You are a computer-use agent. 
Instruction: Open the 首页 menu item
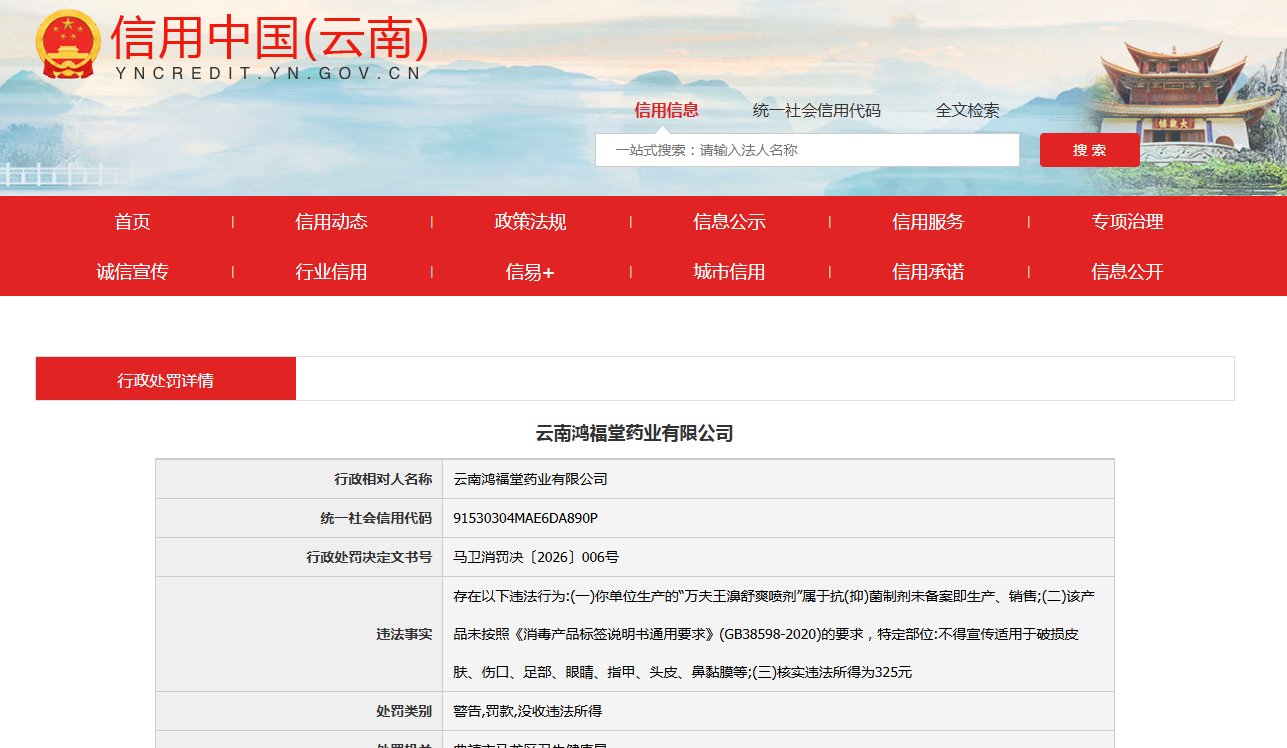pyautogui.click(x=132, y=222)
